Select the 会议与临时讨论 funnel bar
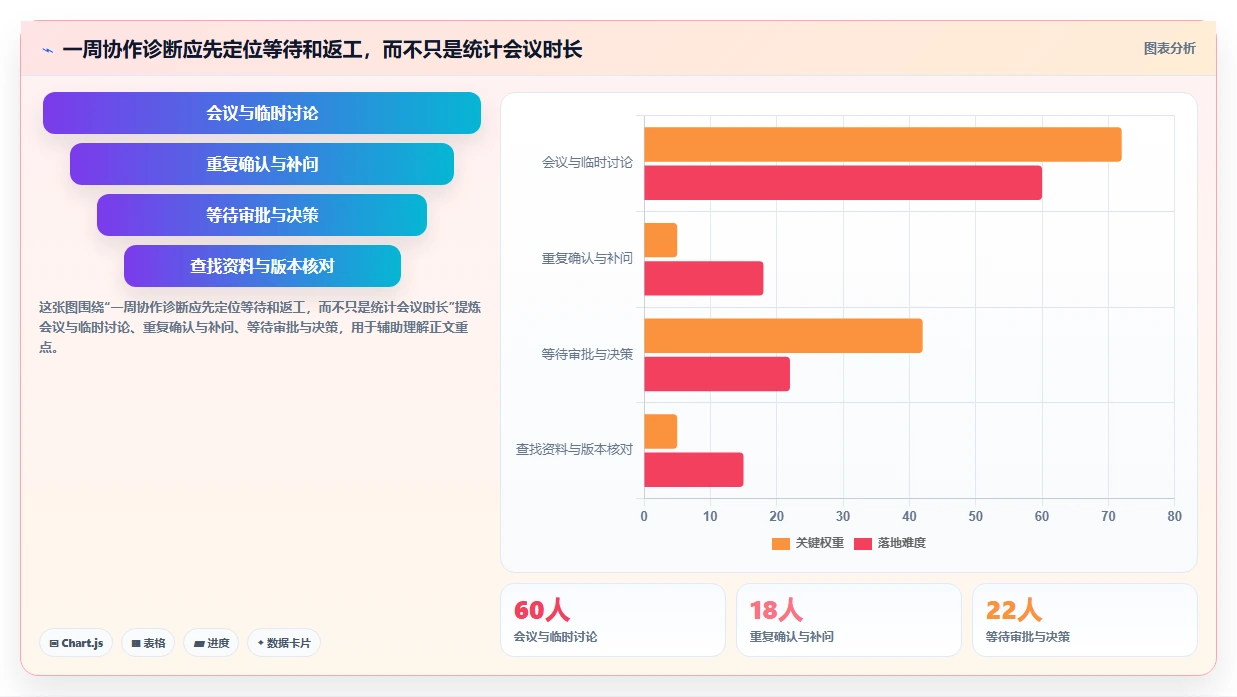Image resolution: width=1237 pixels, height=697 pixels. [262, 113]
